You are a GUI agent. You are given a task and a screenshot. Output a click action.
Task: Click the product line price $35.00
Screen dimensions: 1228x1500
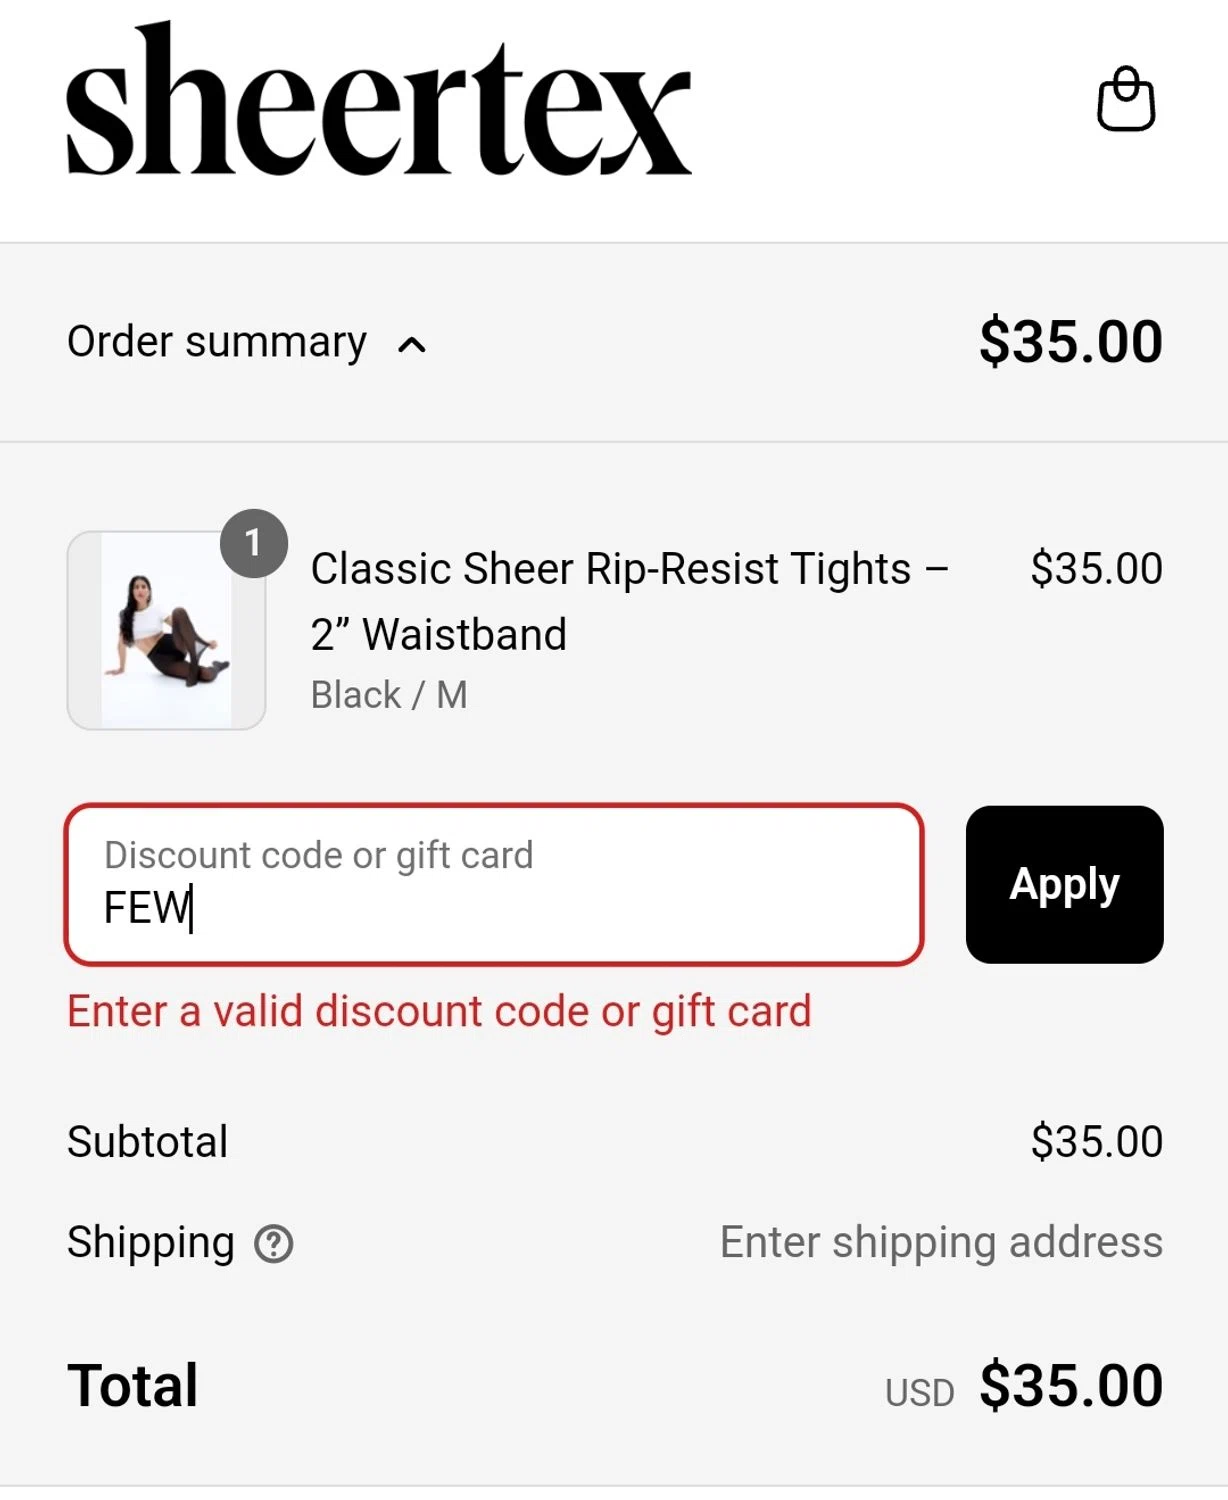coord(1096,569)
